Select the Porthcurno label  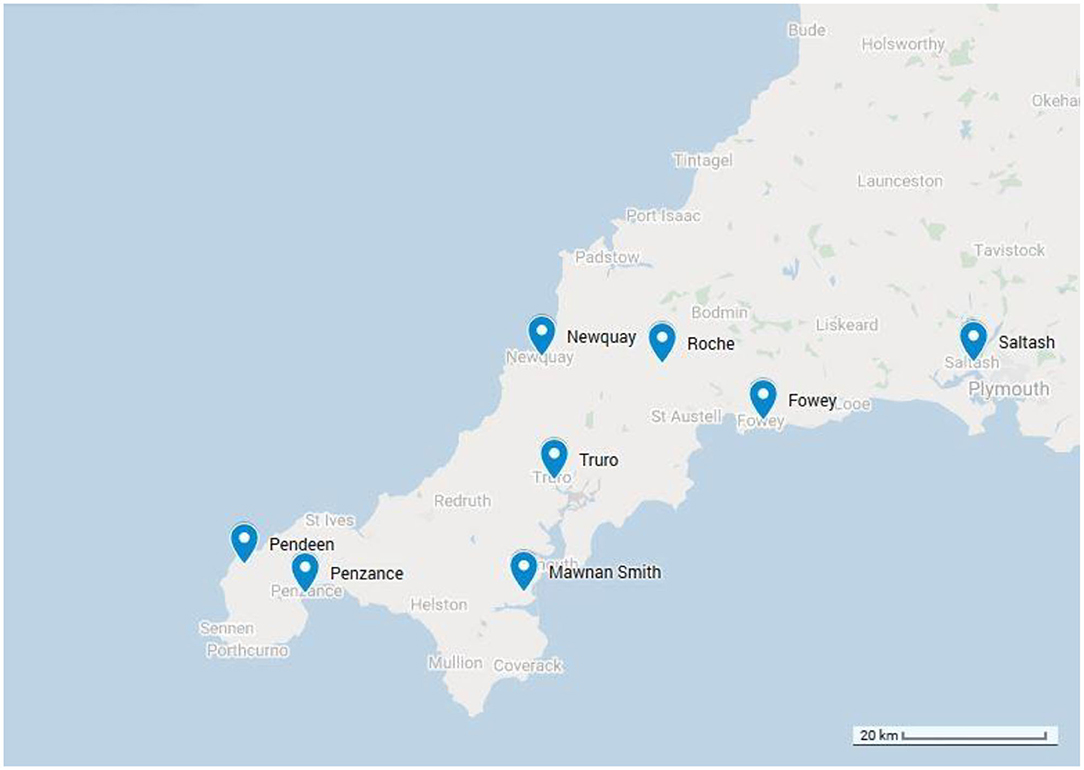click(247, 651)
